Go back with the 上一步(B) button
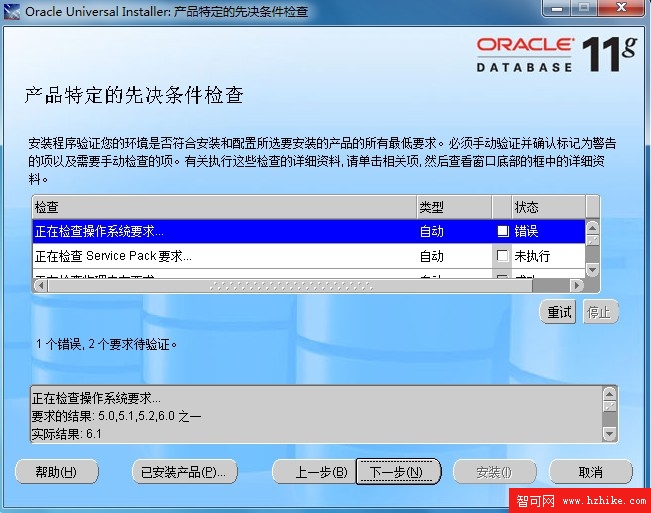 click(314, 472)
